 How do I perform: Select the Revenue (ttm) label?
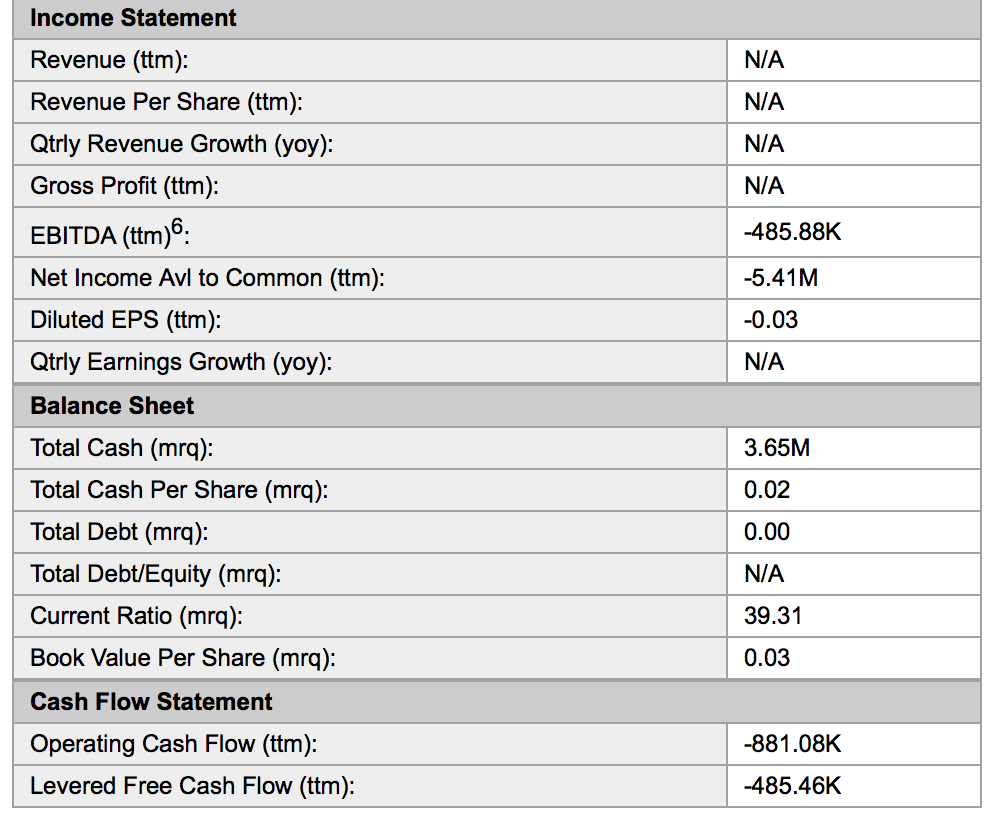(109, 60)
